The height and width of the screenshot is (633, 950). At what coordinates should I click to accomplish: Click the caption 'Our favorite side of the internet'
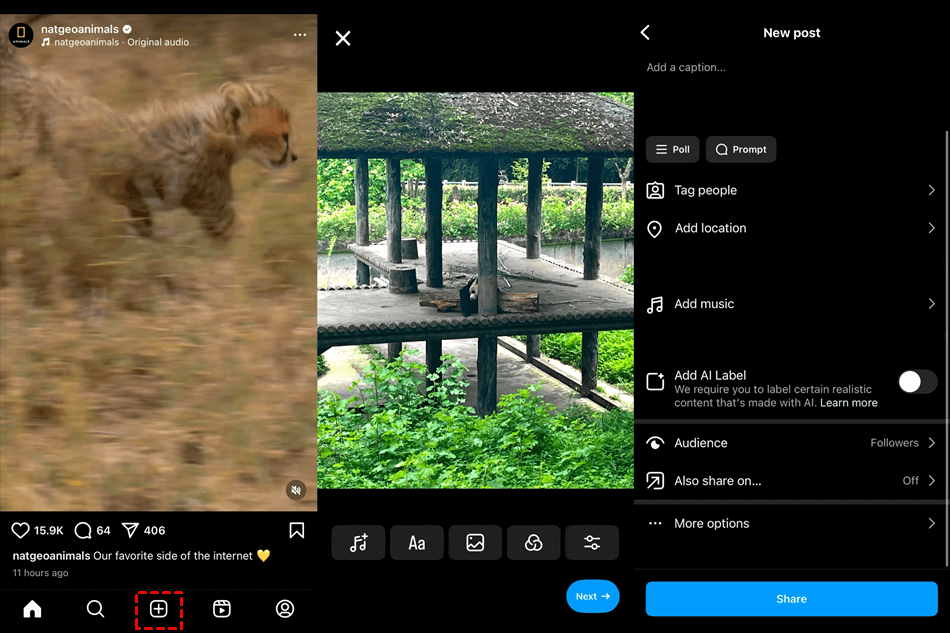point(173,555)
